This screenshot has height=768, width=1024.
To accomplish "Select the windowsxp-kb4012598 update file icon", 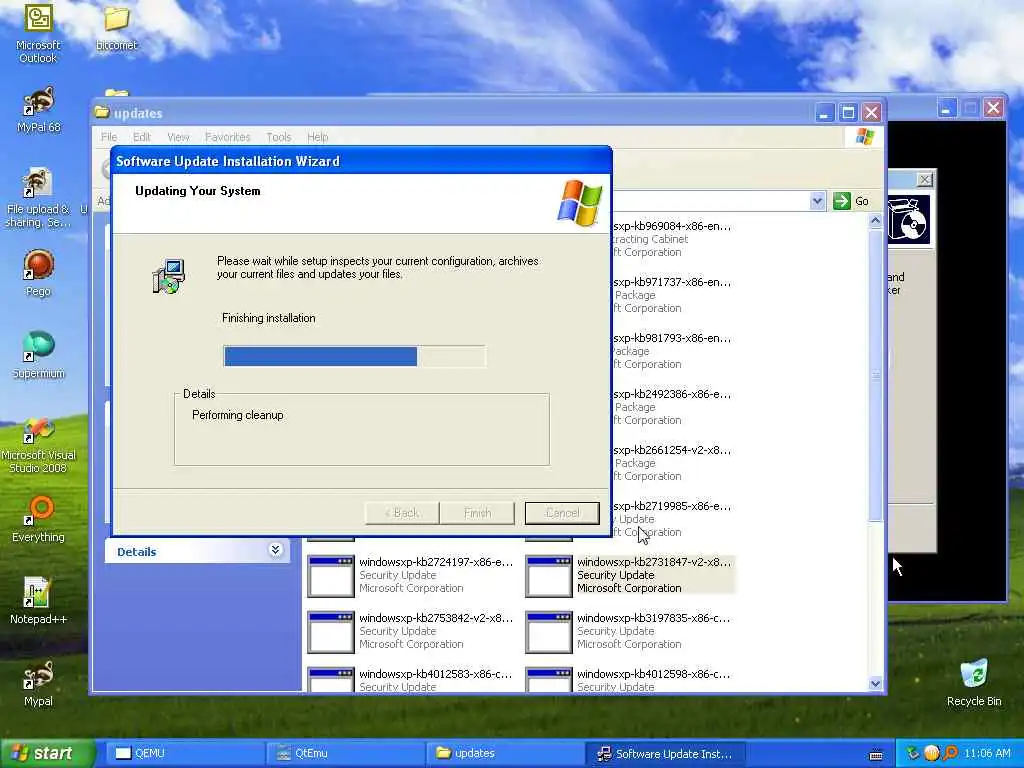I will 549,680.
